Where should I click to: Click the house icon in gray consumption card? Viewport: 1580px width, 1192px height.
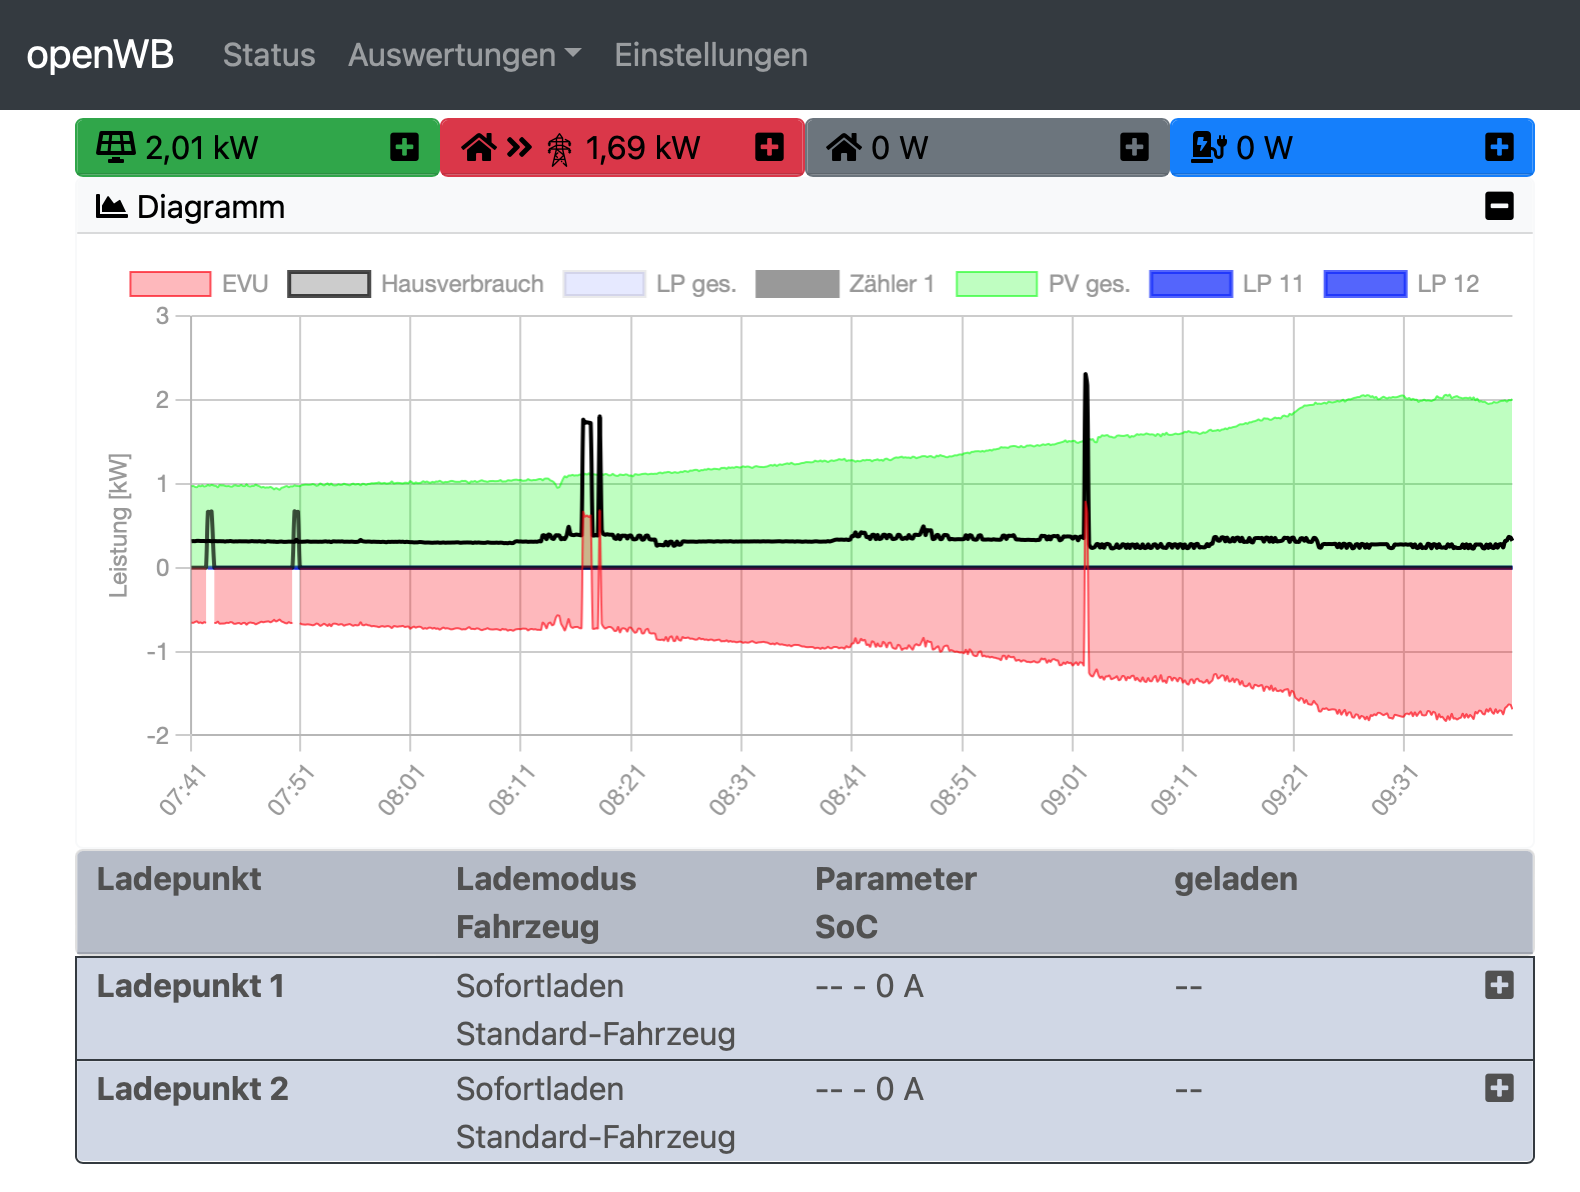point(843,148)
